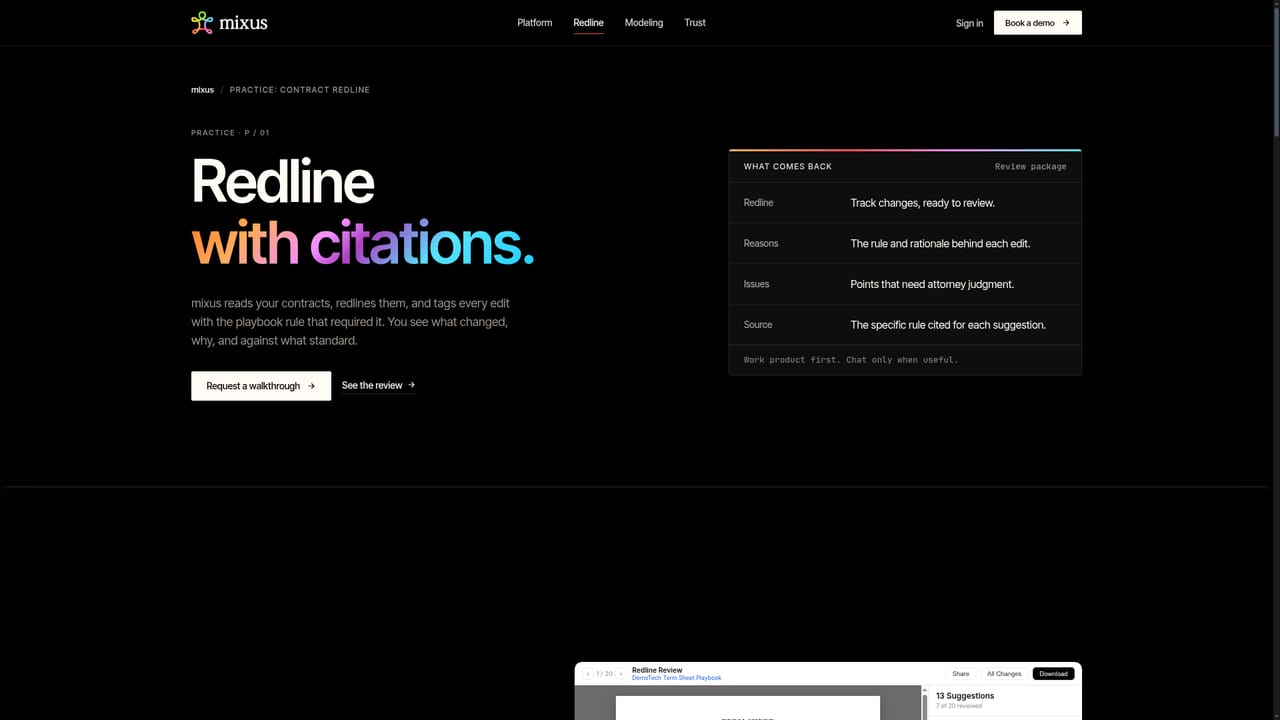Click the 'Reasons' row label
The height and width of the screenshot is (720, 1280).
pyautogui.click(x=761, y=244)
